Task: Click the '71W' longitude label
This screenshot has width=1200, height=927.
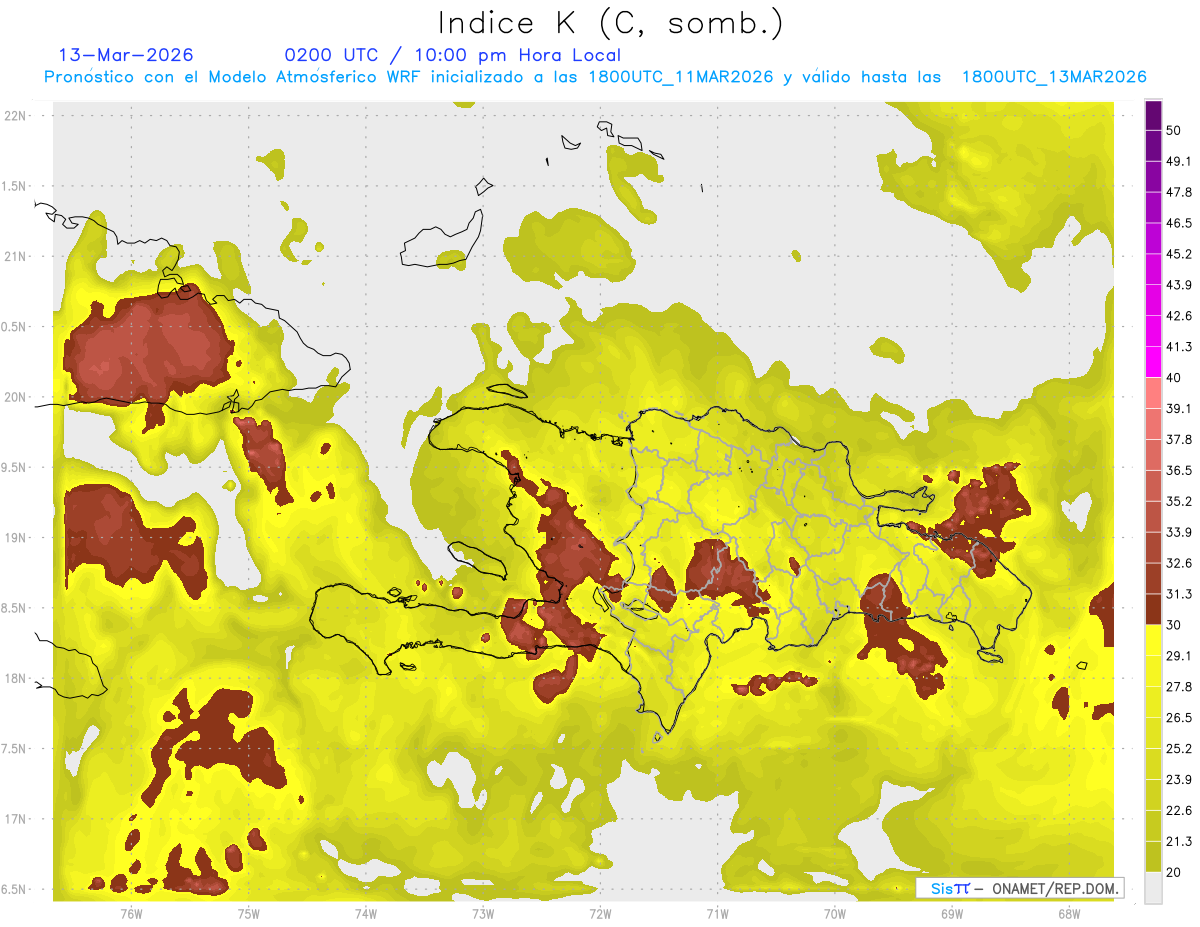Action: click(717, 913)
